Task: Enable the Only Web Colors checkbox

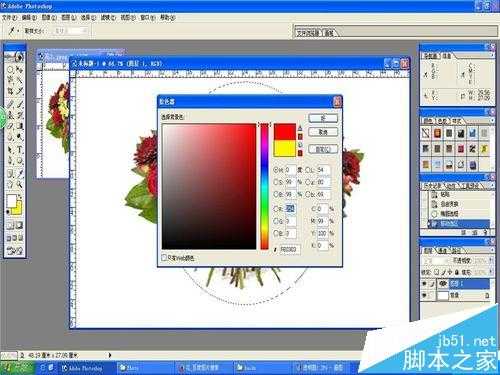Action: (164, 258)
